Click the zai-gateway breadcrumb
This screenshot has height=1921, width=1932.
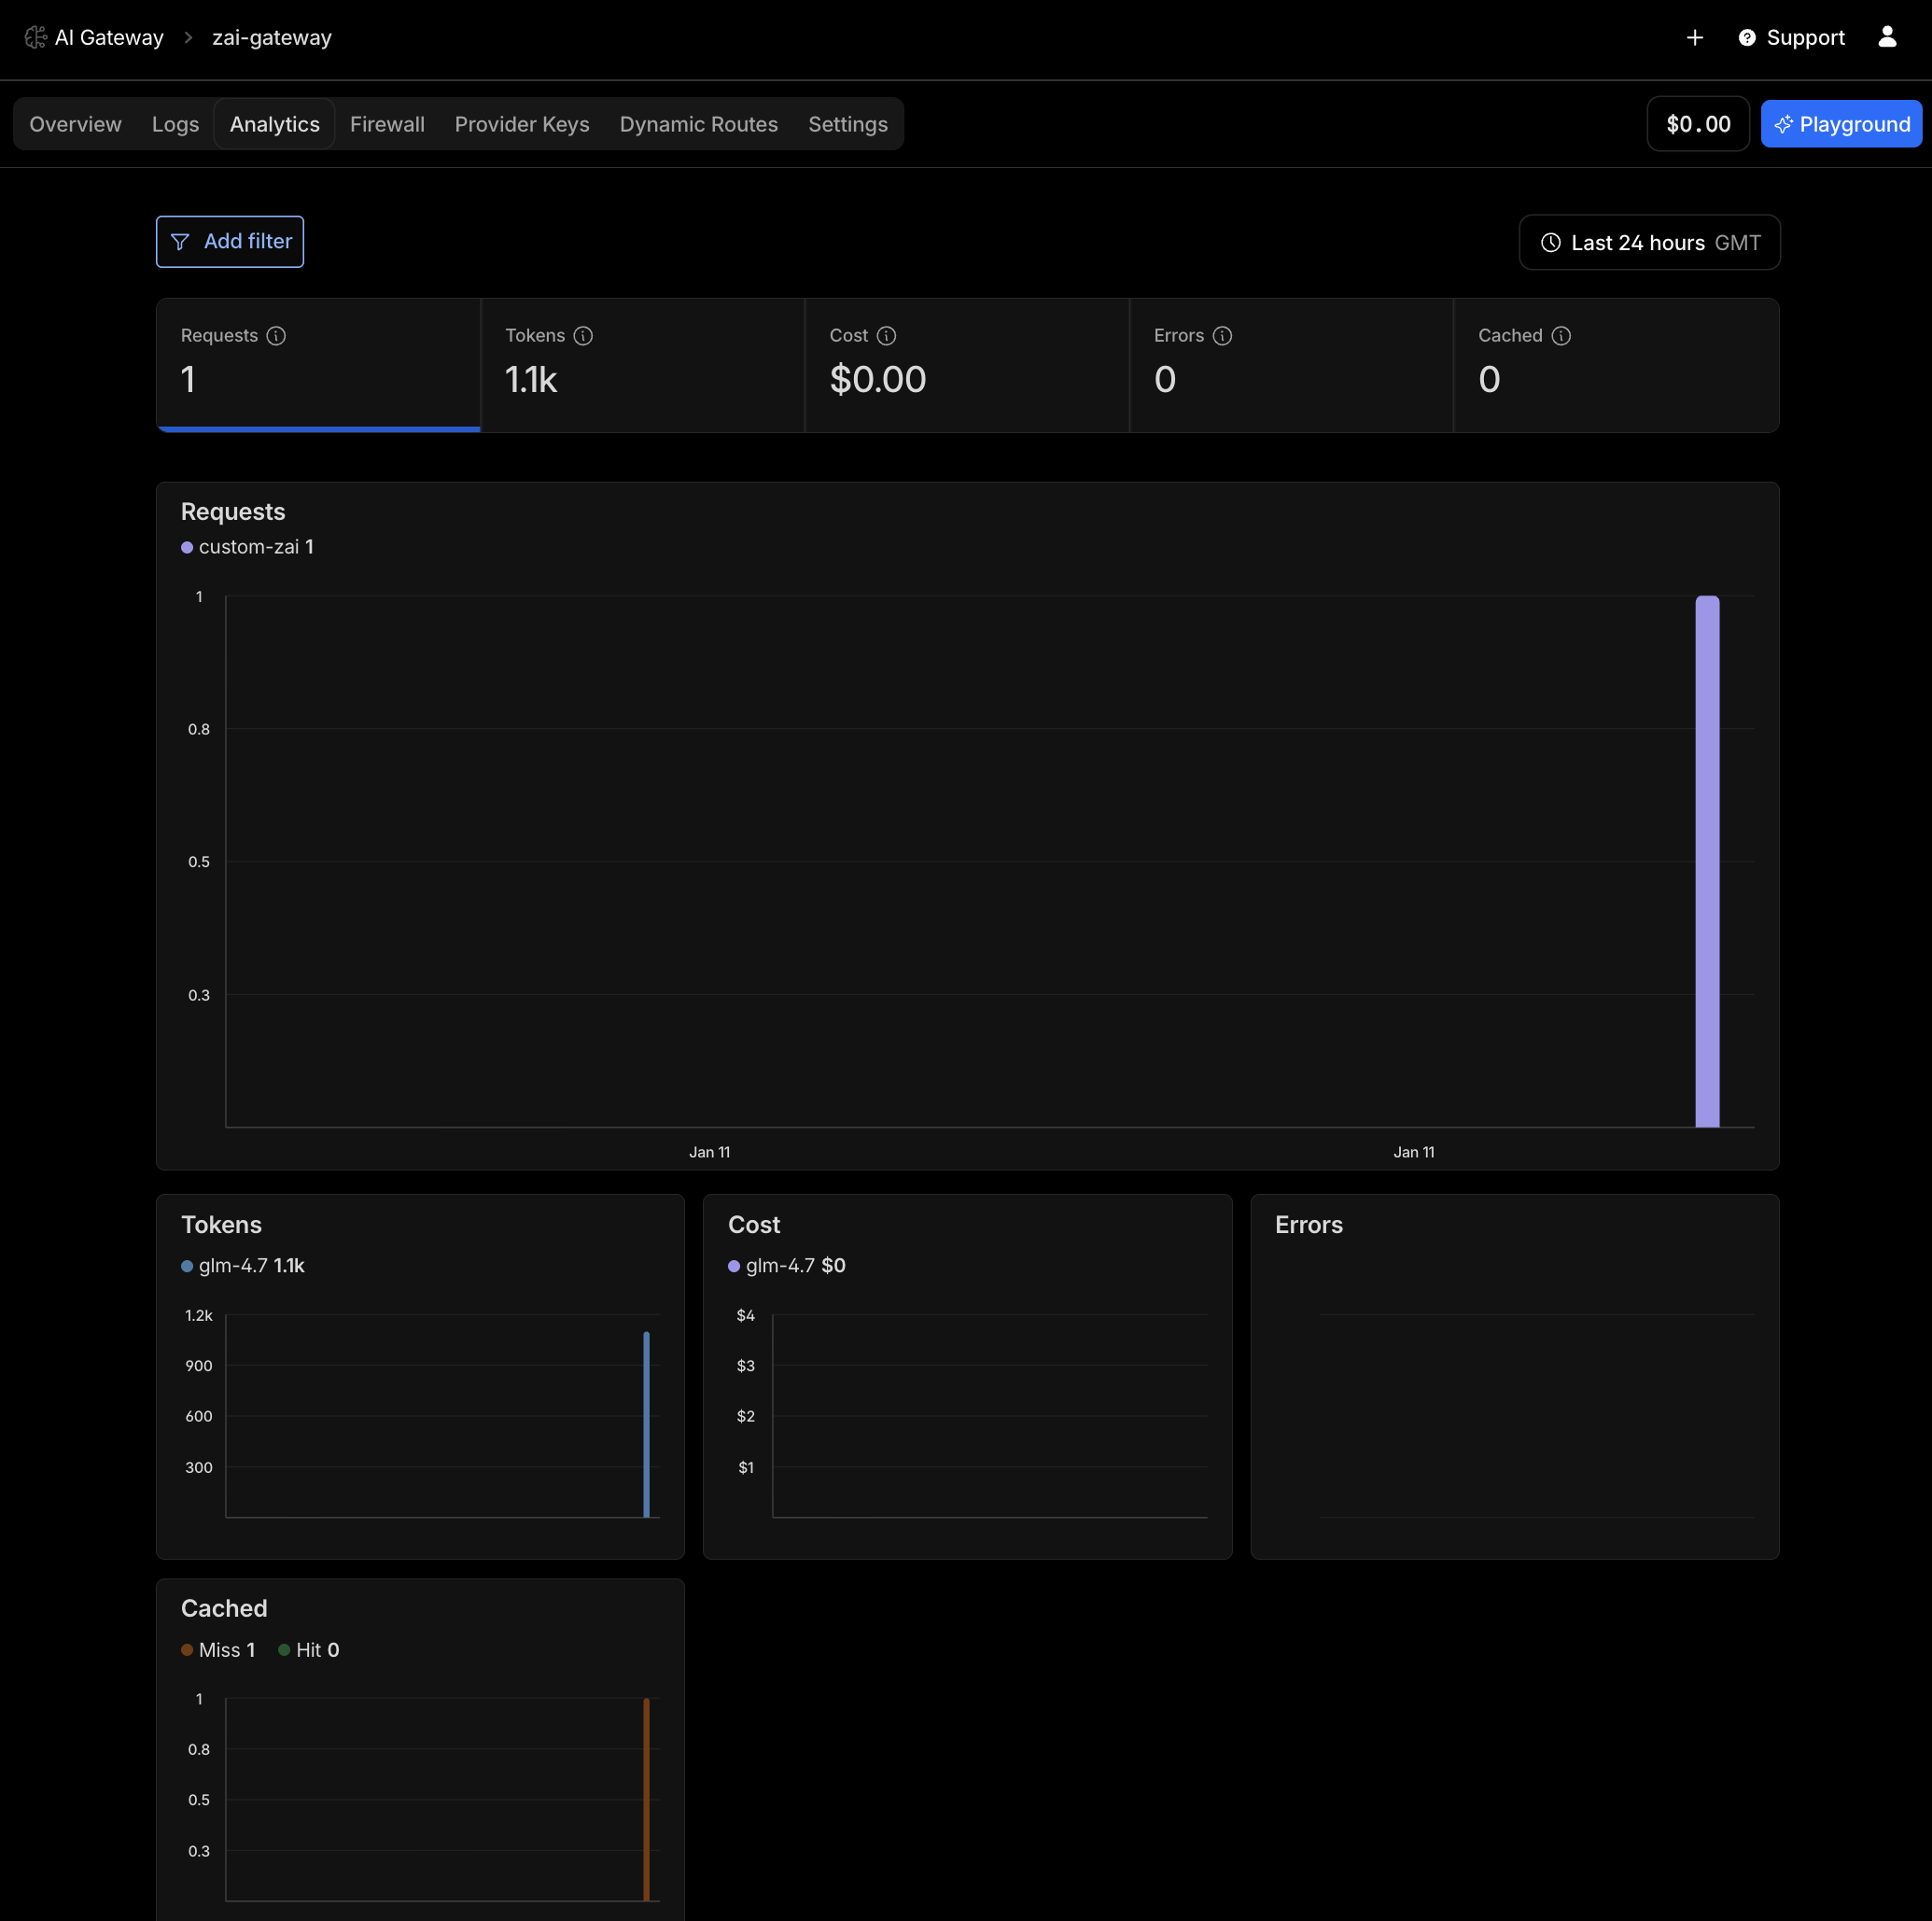(x=272, y=37)
